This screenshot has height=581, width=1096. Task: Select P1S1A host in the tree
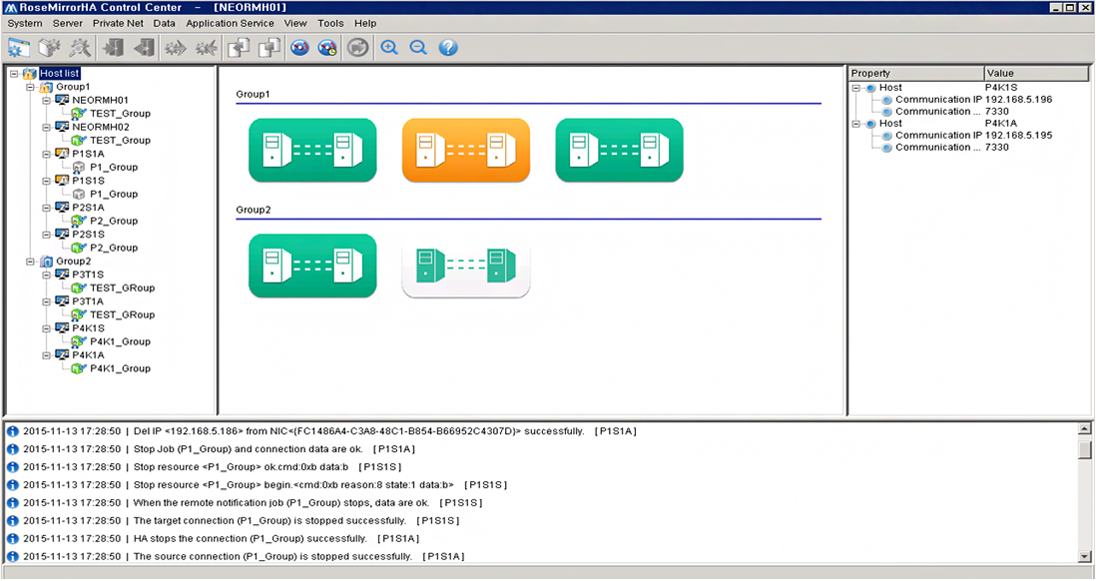pyautogui.click(x=88, y=154)
